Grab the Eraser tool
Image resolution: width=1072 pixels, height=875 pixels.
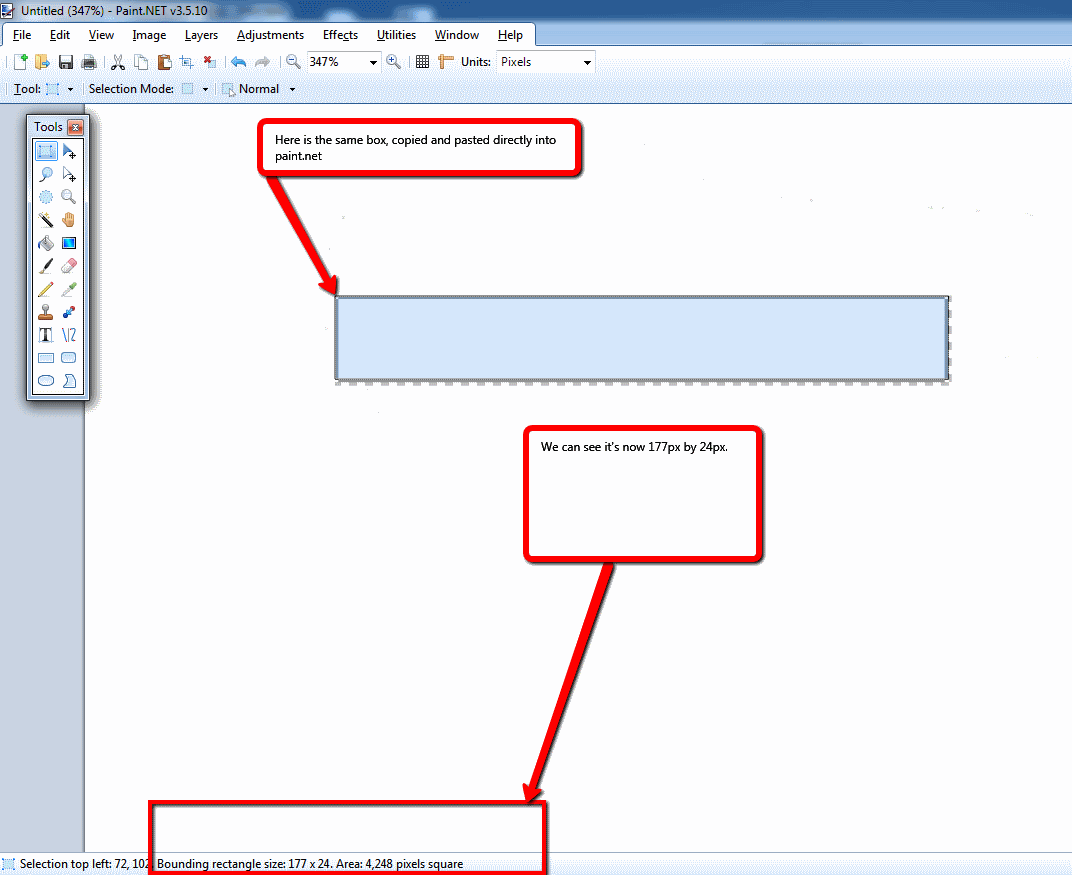click(68, 265)
